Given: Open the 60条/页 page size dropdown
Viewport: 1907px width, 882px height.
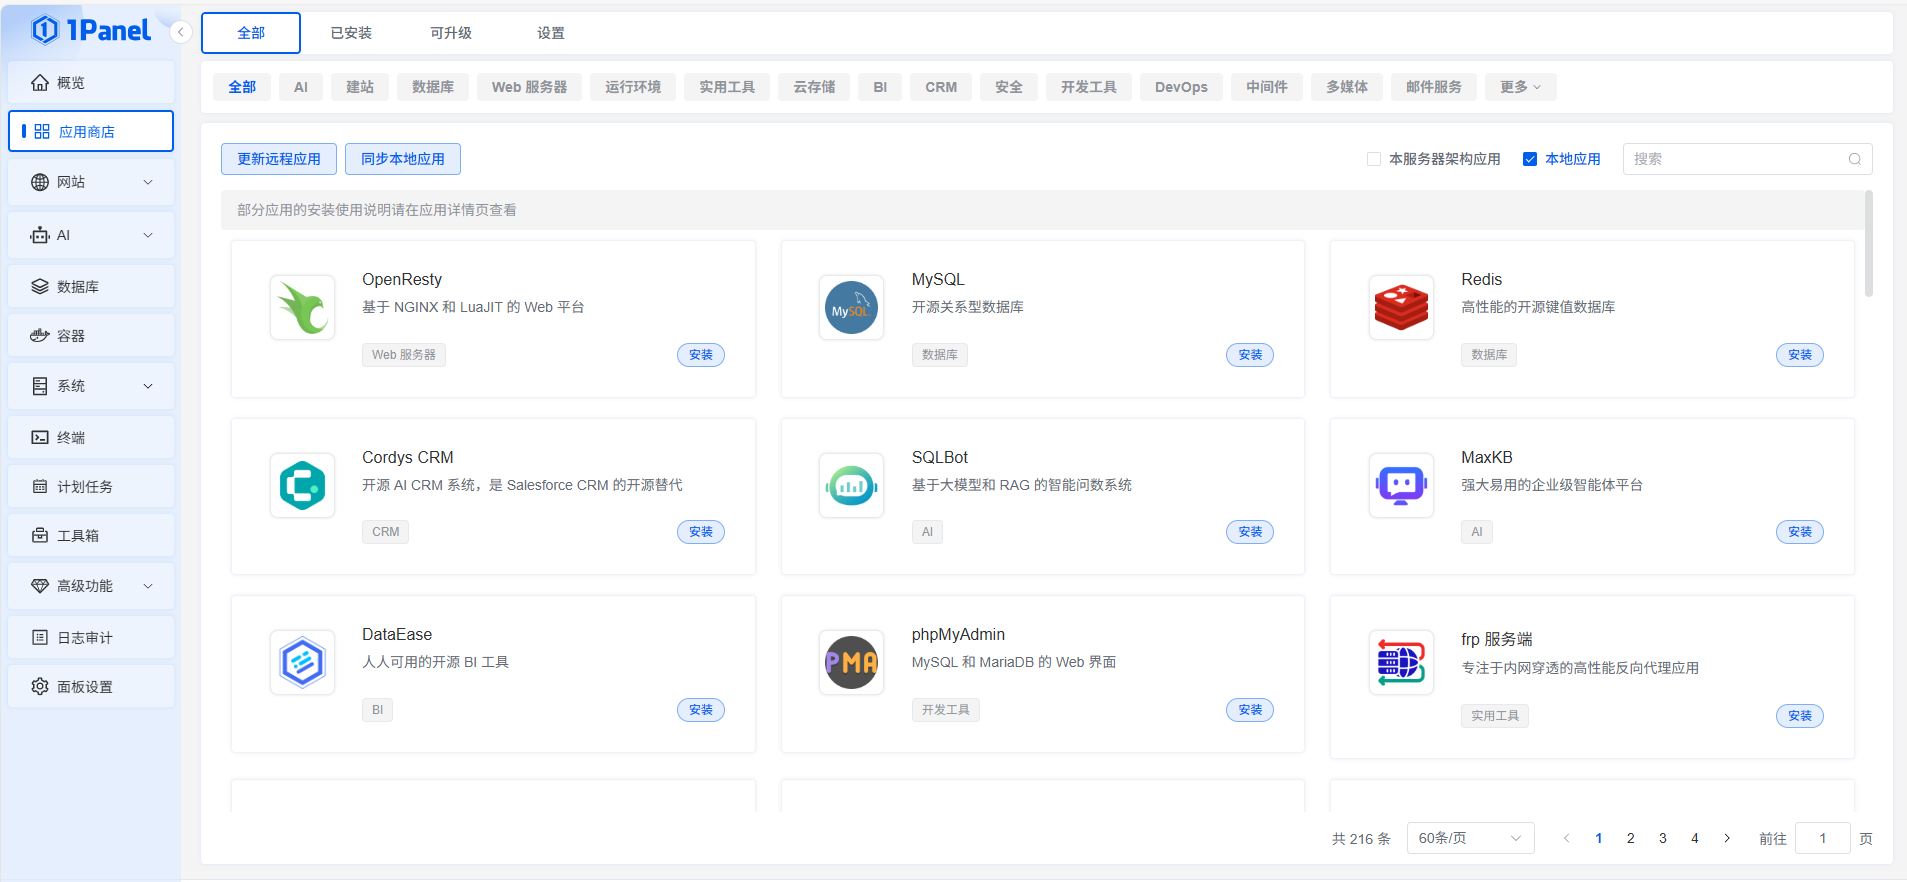Looking at the screenshot, I should point(1470,838).
